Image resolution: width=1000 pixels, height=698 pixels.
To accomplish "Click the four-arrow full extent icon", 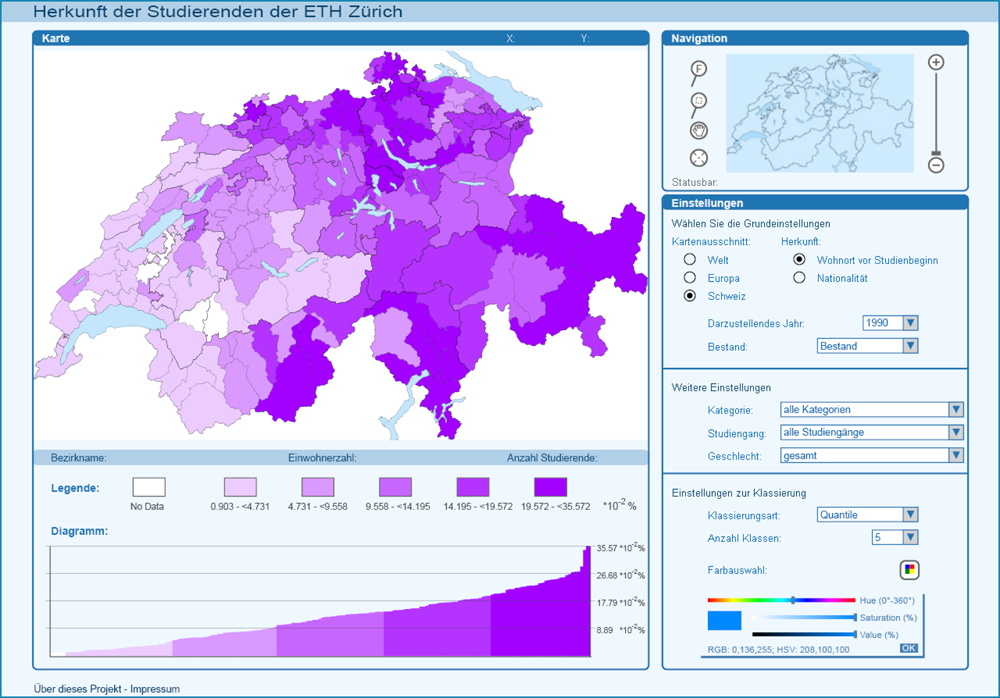I will [x=699, y=158].
